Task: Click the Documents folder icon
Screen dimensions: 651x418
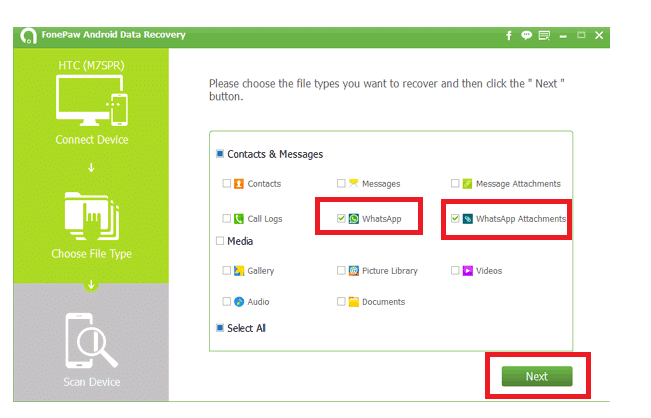Action: coord(353,302)
